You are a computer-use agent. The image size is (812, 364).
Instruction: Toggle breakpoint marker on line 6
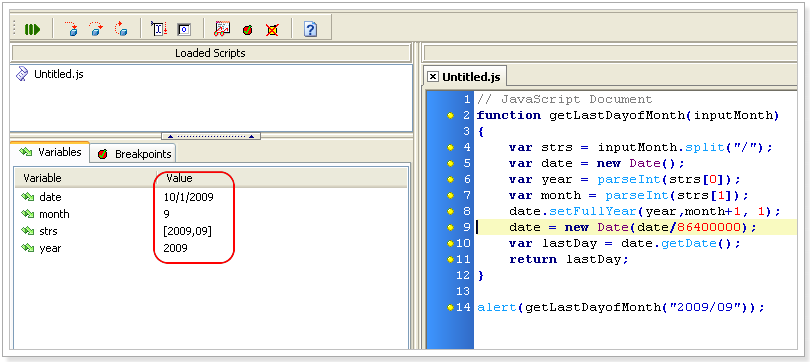[x=451, y=180]
